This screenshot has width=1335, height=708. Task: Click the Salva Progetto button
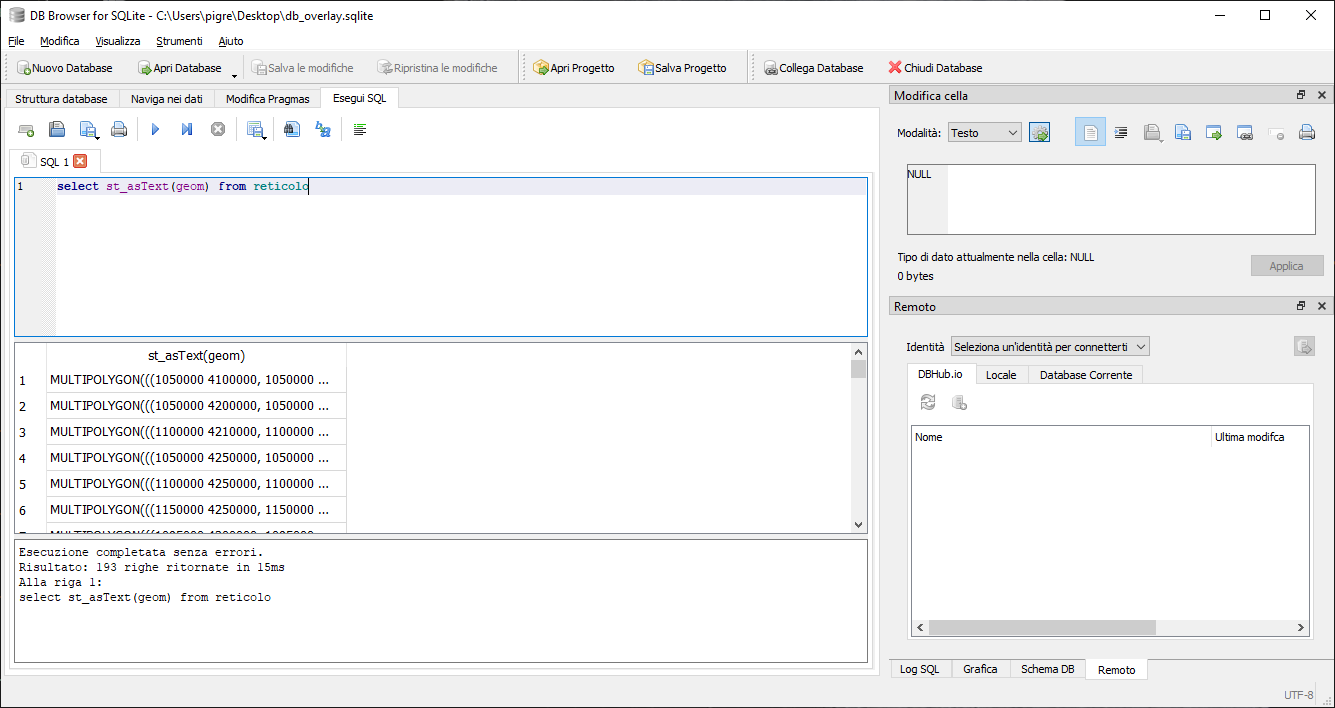(x=682, y=68)
